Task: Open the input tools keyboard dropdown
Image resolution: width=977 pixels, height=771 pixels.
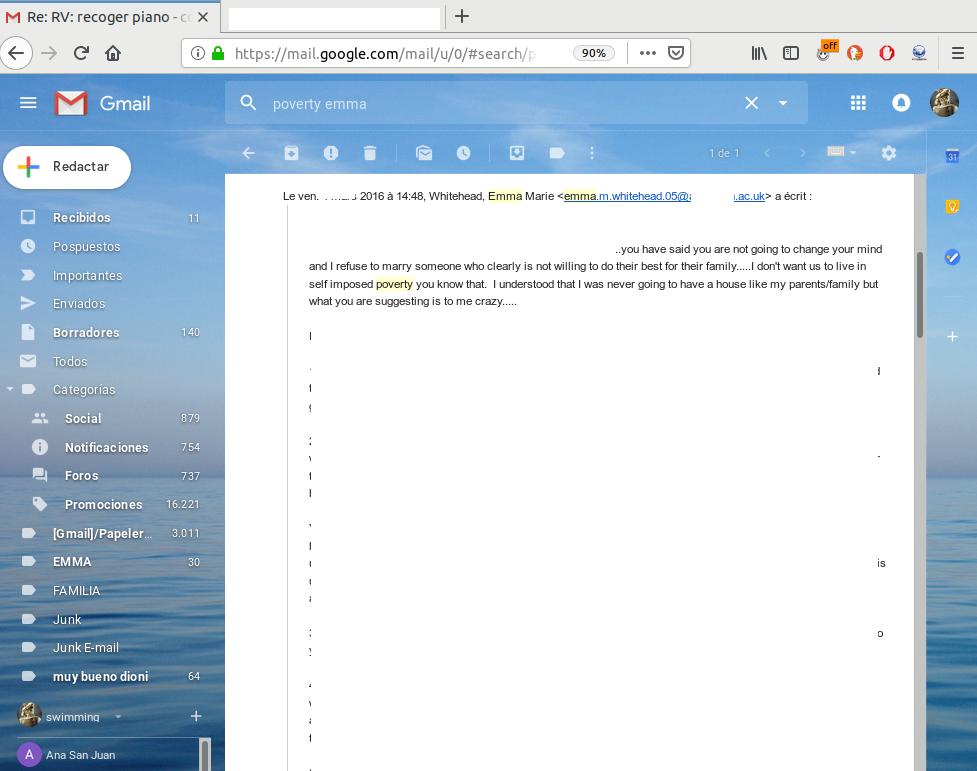Action: click(x=841, y=153)
